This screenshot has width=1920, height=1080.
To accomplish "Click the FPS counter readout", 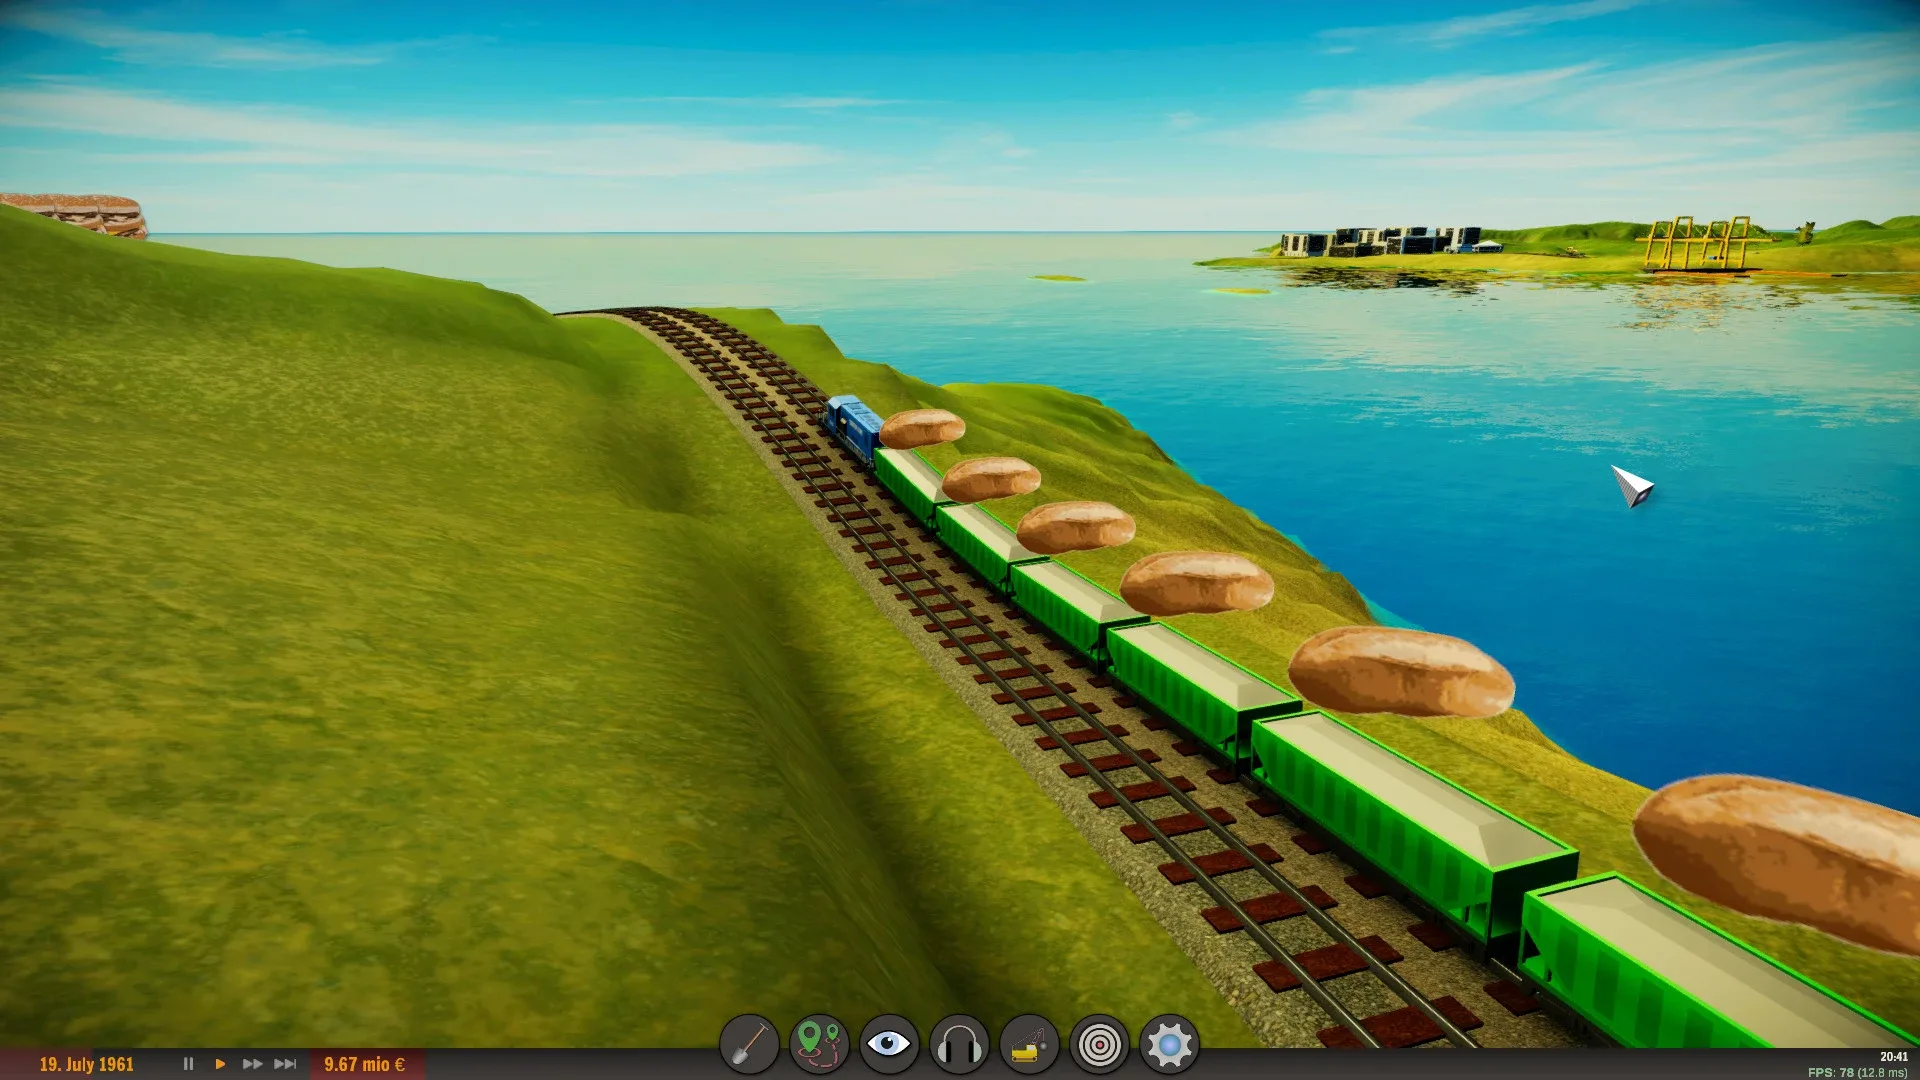I will point(1857,1072).
